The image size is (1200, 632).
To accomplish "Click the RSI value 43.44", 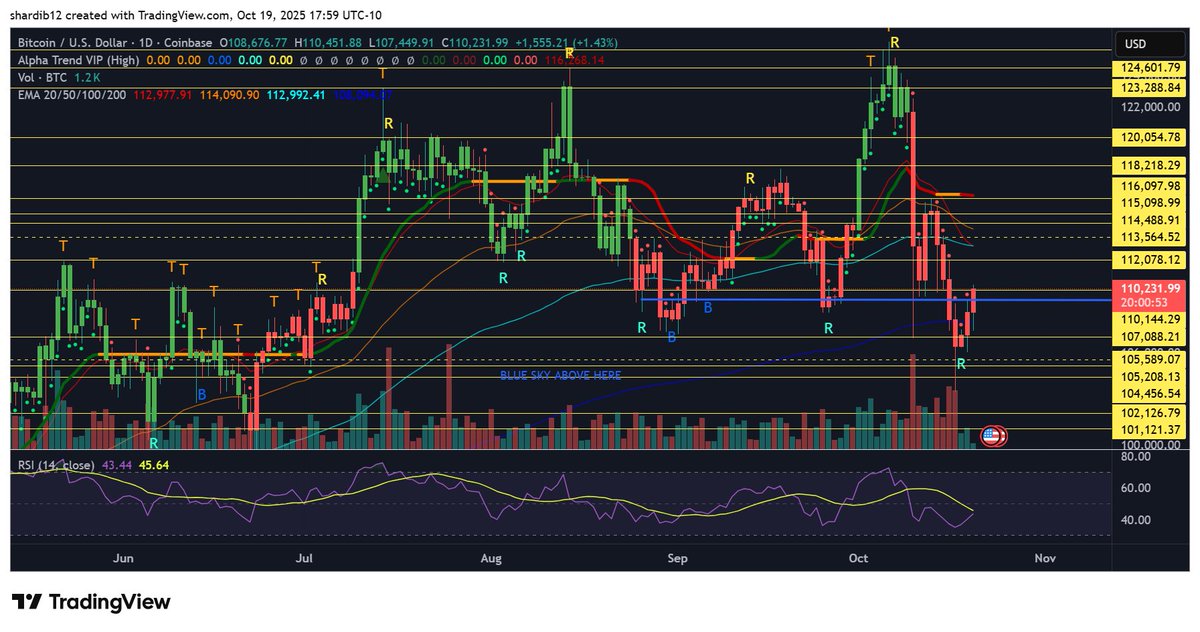I will point(119,465).
